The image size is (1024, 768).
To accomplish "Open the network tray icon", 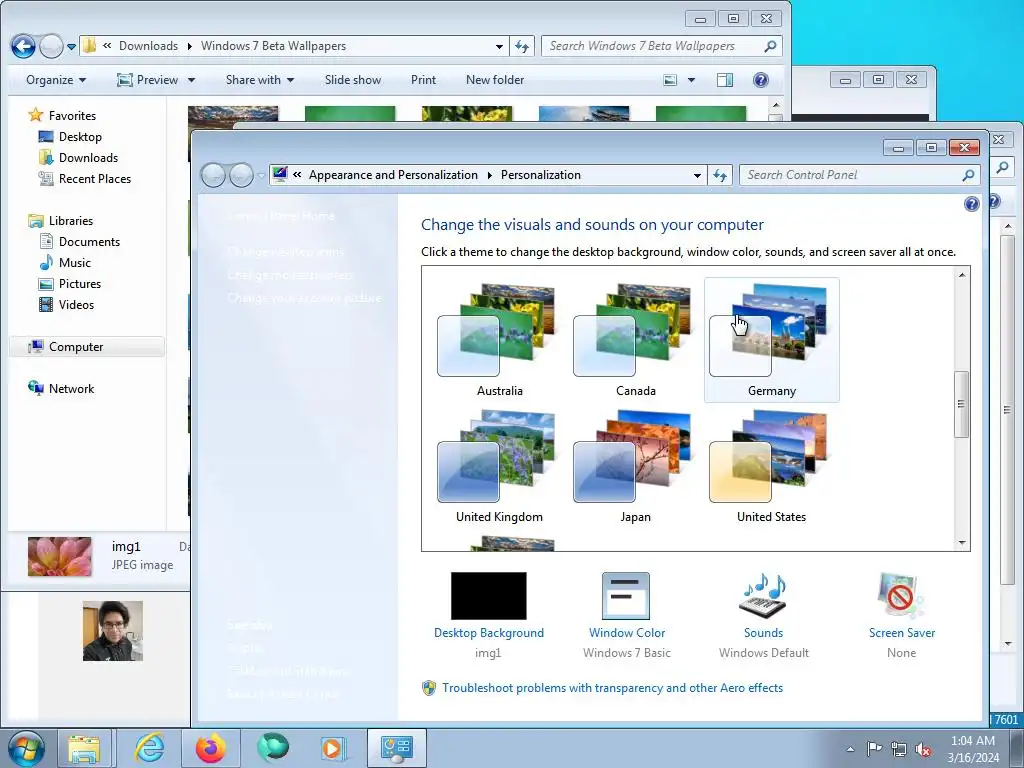I will pyautogui.click(x=899, y=749).
